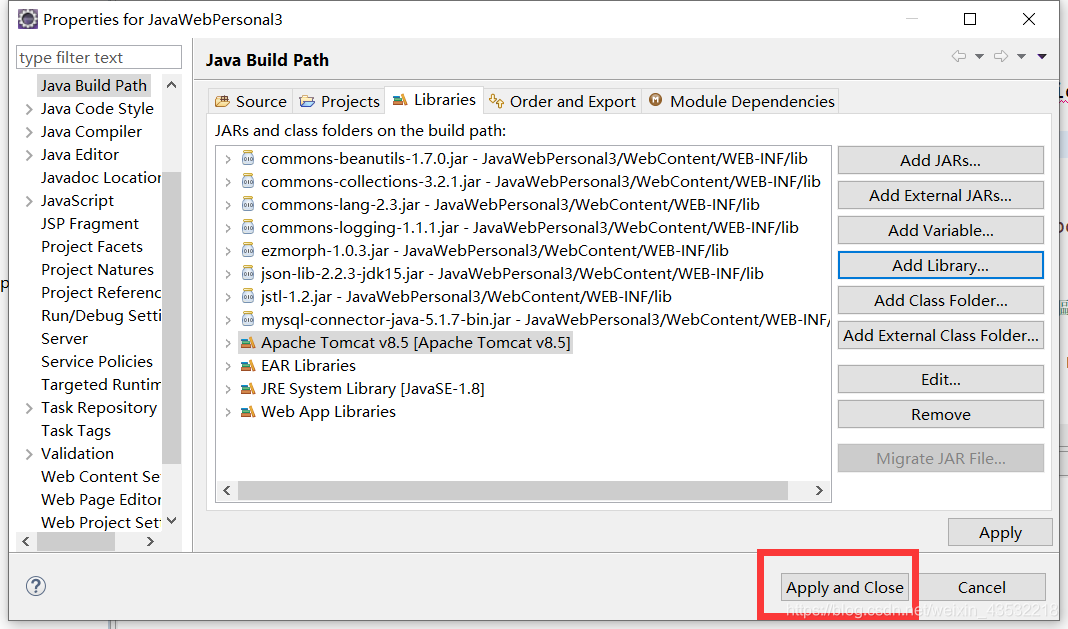Expand the commons-beanutils-1.7.0.jar entry
Viewport: 1068px width, 629px height.
228,158
